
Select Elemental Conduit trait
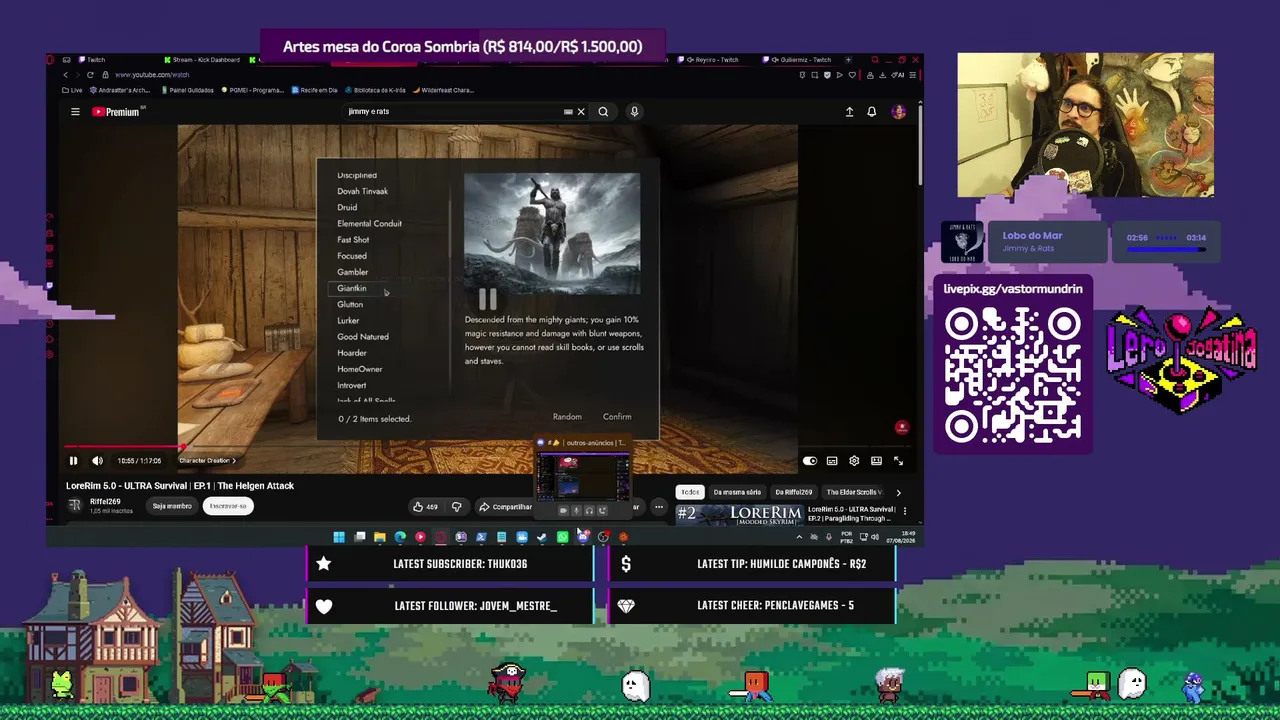[x=370, y=223]
